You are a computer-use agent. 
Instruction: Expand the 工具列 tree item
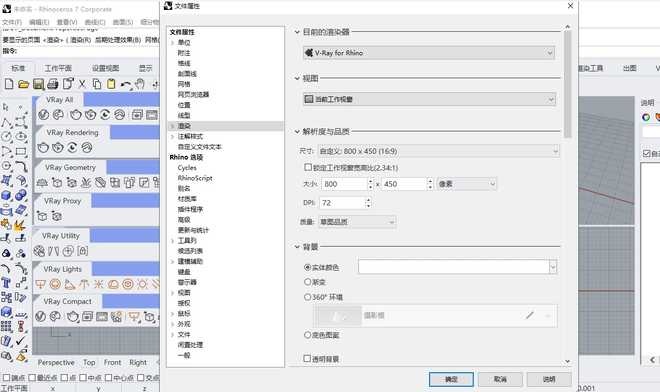[173, 241]
